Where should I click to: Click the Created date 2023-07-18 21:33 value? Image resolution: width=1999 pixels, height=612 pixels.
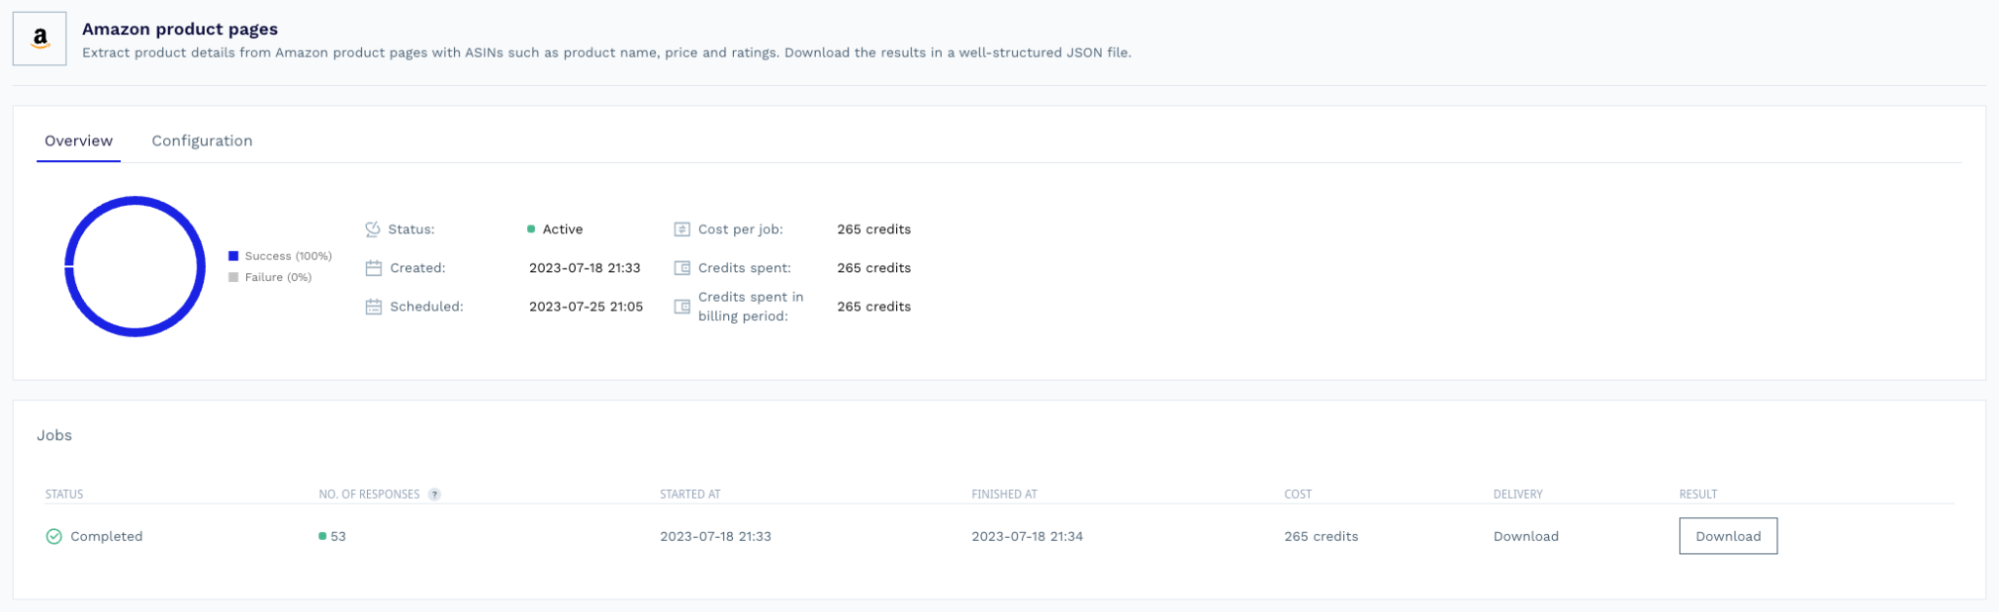tap(585, 268)
